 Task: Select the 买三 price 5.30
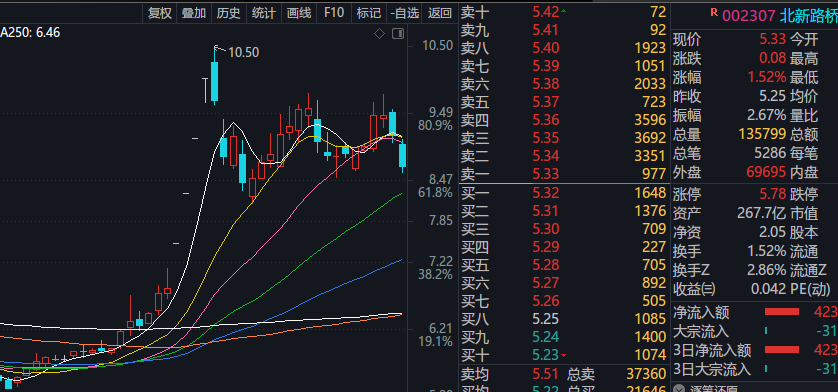point(546,229)
